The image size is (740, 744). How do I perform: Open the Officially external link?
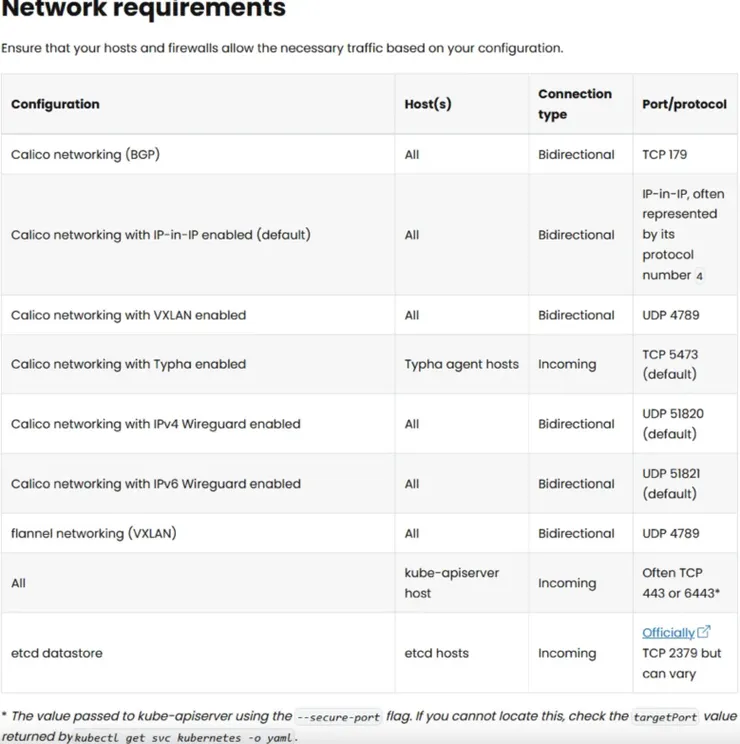click(x=668, y=633)
